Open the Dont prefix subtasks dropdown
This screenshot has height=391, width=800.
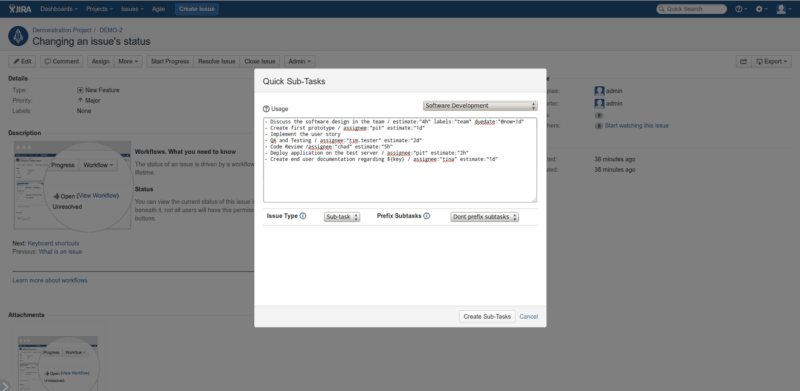pos(485,217)
